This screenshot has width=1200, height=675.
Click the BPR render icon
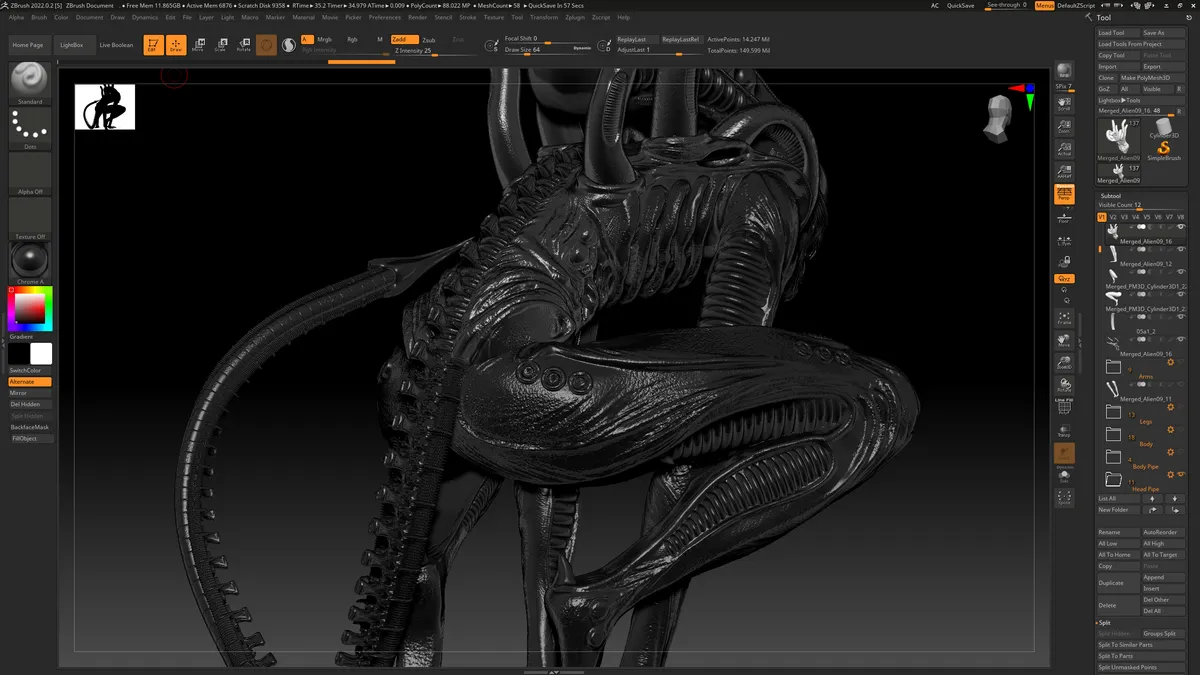pyautogui.click(x=1064, y=71)
